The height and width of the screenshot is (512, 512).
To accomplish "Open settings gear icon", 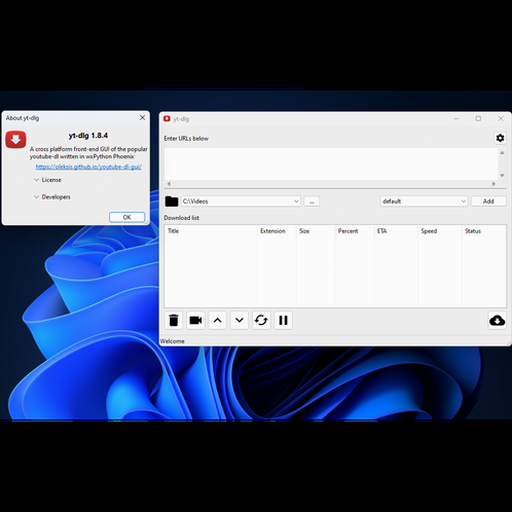I will pyautogui.click(x=500, y=138).
